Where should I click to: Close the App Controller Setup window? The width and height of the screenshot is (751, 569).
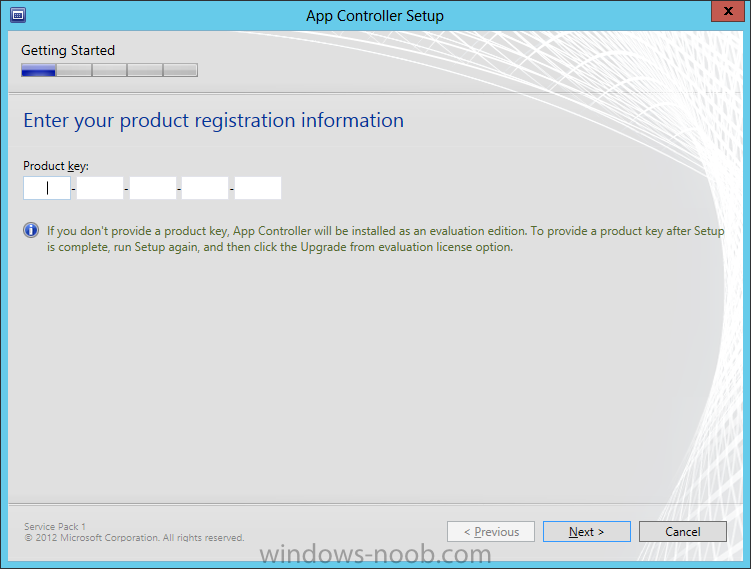click(x=728, y=11)
